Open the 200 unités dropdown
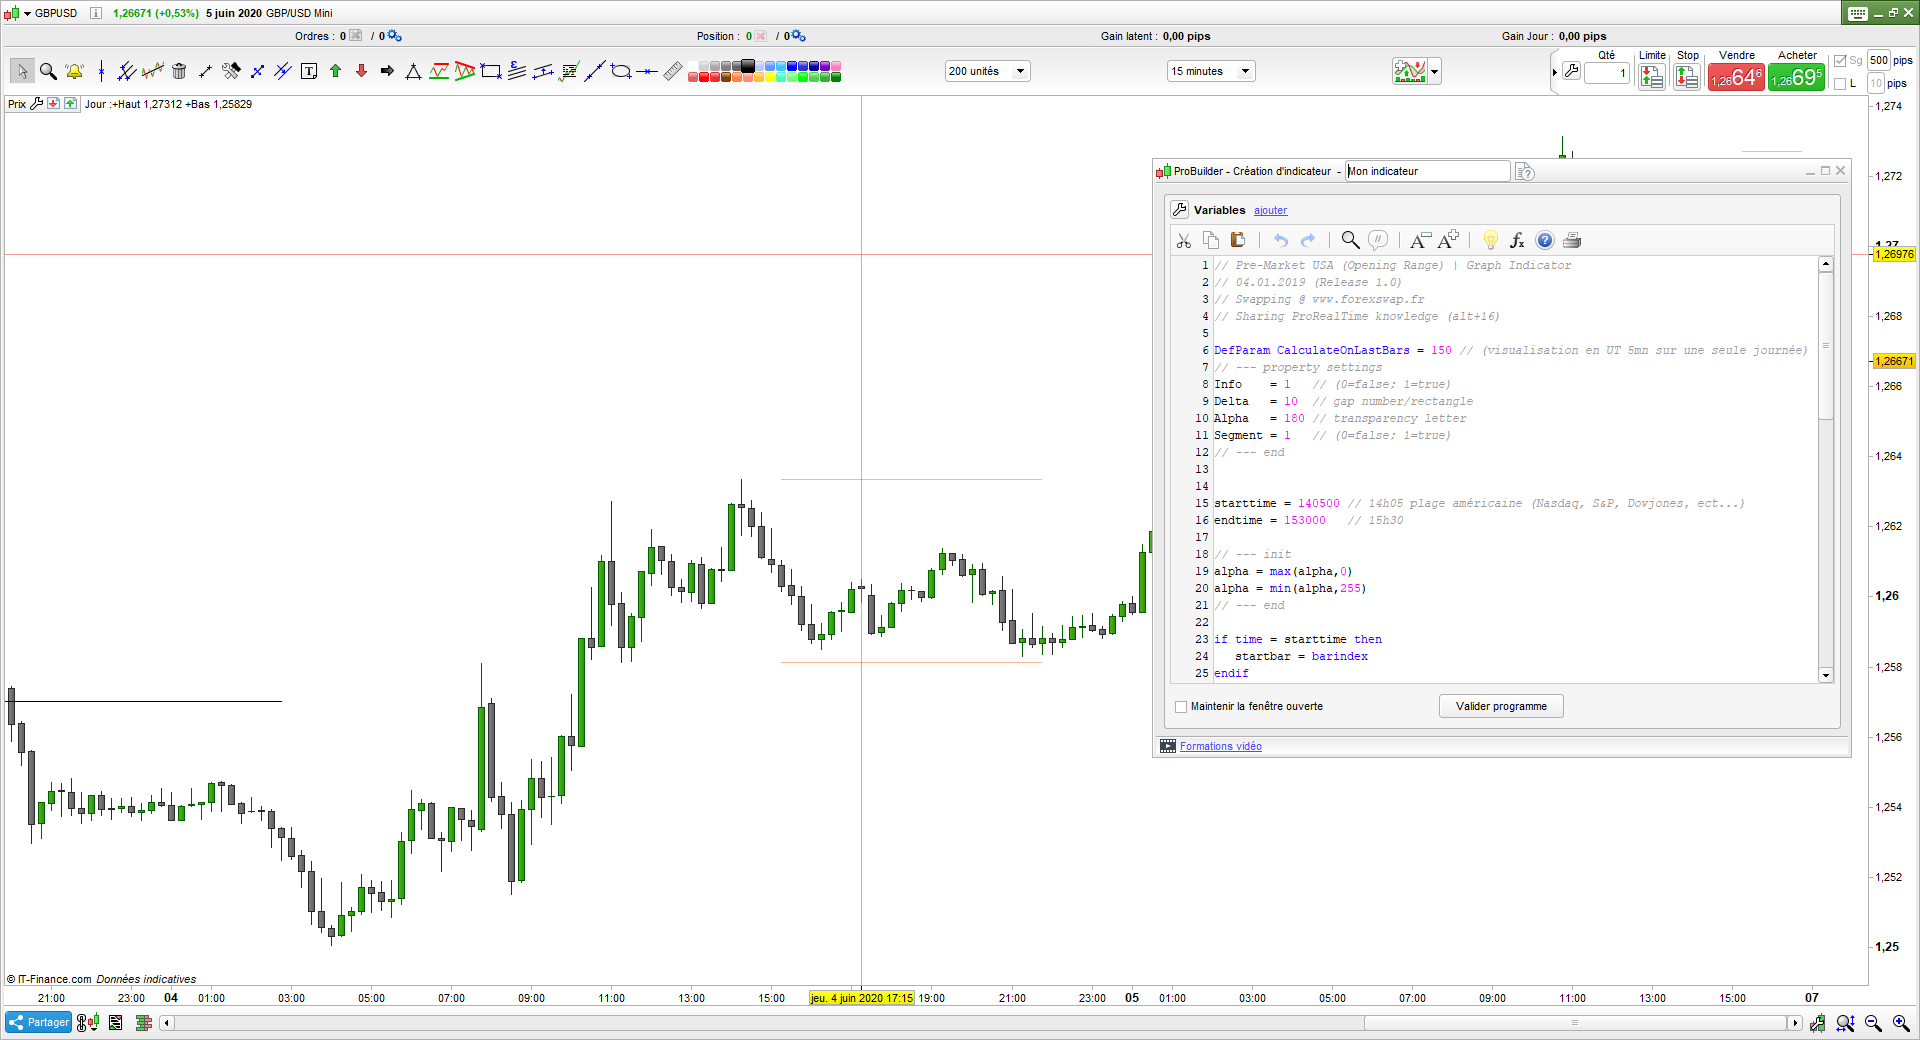1920x1040 pixels. point(987,71)
